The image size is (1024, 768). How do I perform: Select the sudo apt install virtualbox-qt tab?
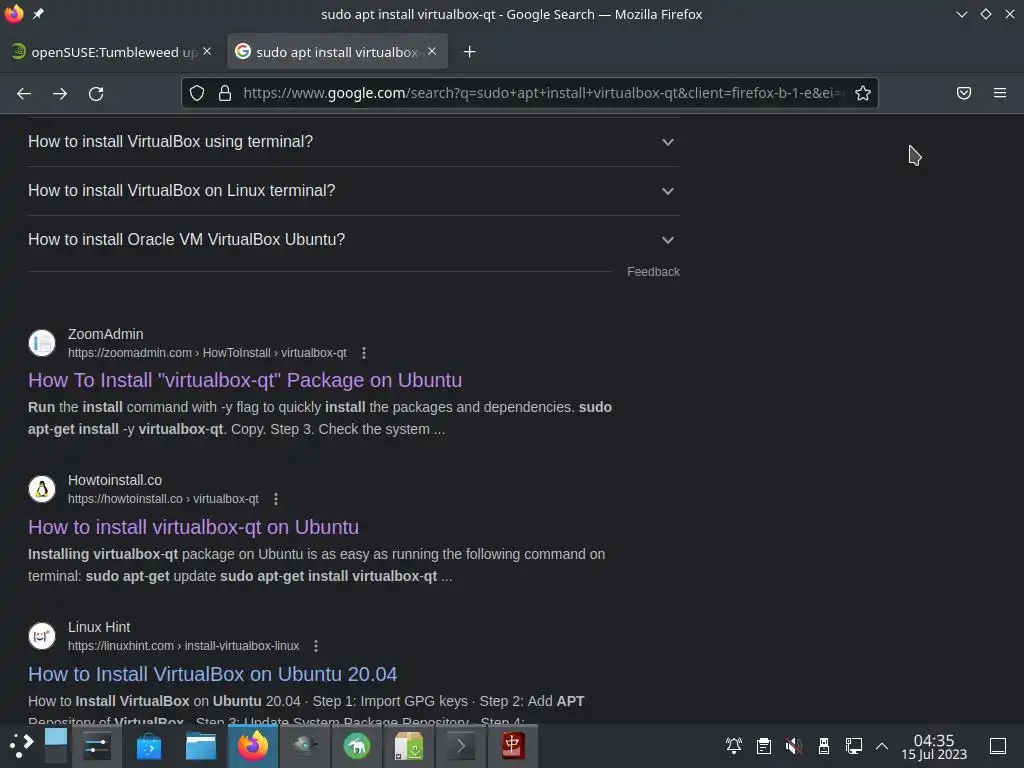[x=337, y=52]
